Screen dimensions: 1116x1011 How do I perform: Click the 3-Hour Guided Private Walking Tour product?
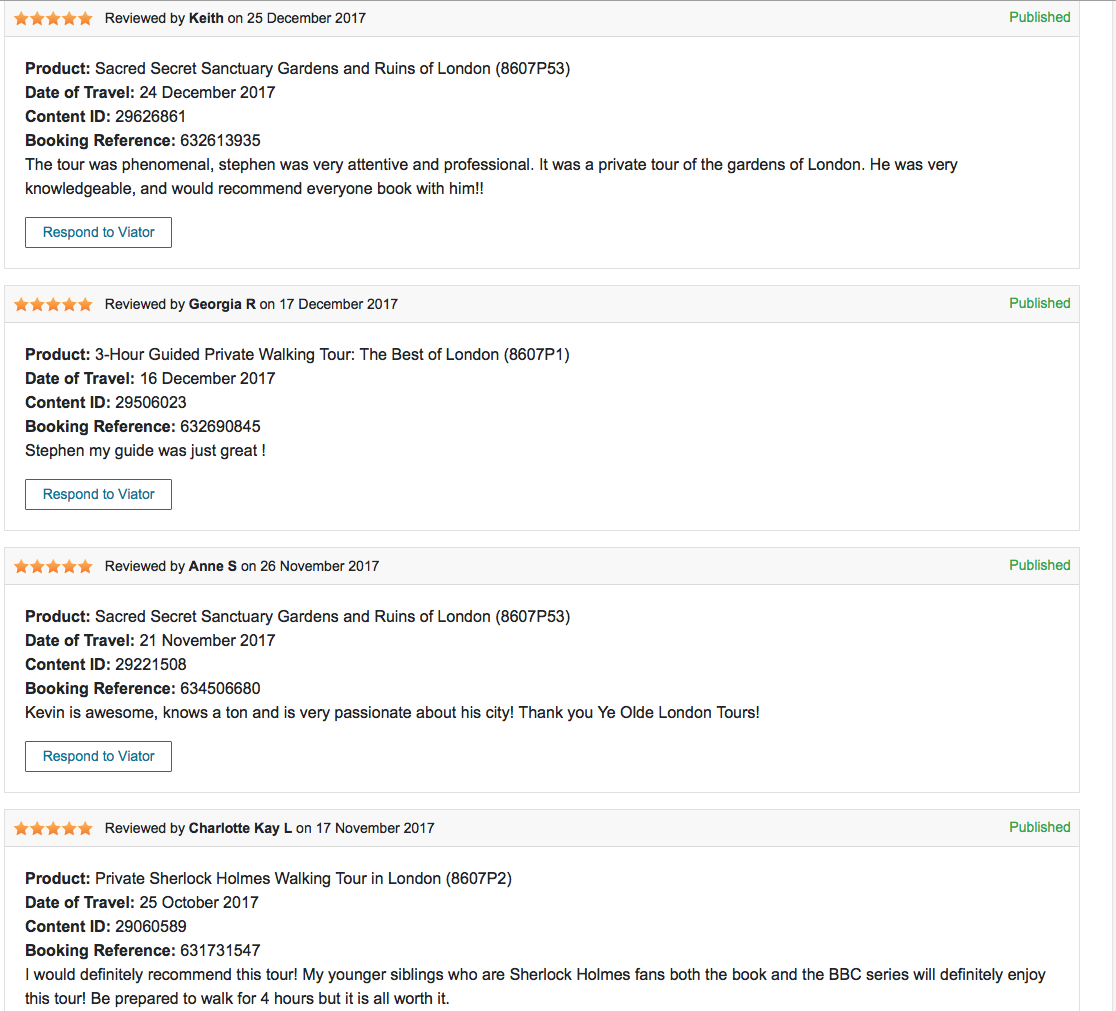(332, 354)
